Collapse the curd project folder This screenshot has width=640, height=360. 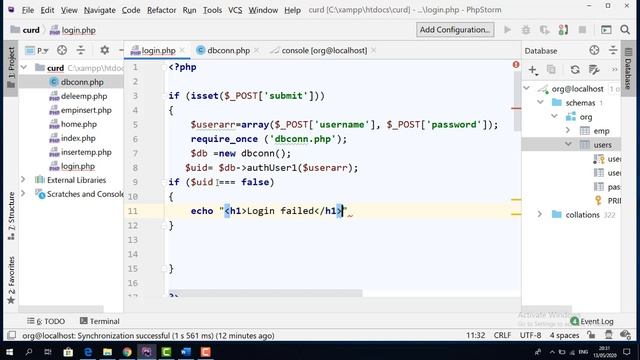[x=24, y=67]
